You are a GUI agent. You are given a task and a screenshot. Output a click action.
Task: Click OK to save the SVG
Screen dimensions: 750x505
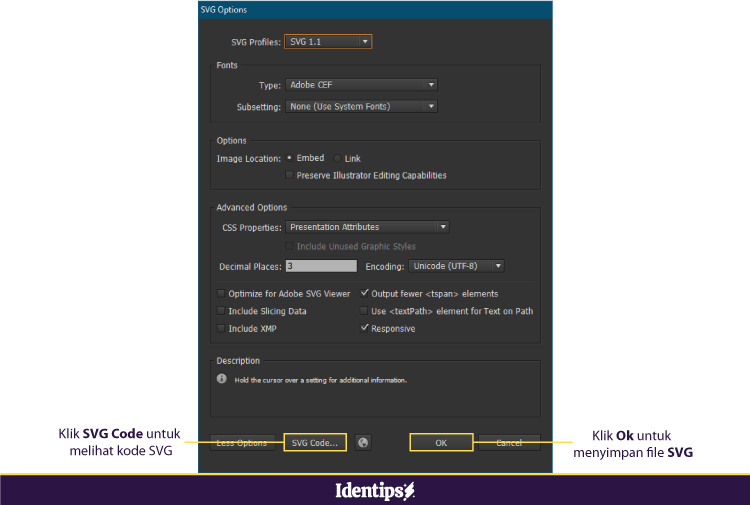click(x=441, y=442)
